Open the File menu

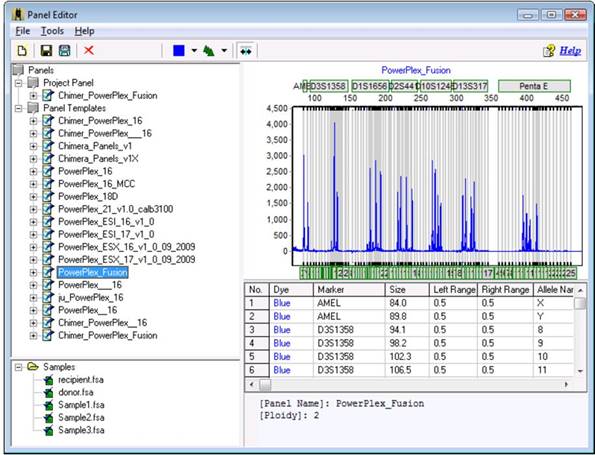[22, 31]
